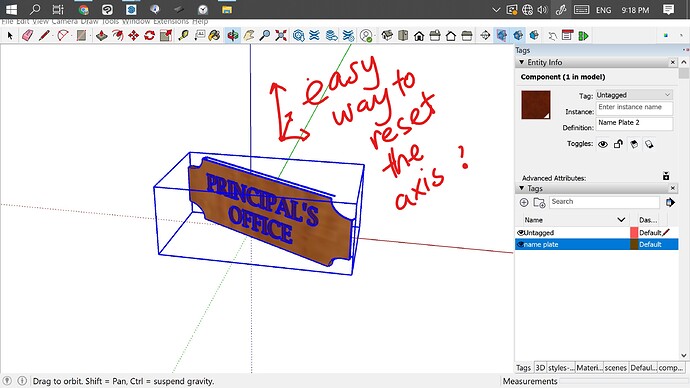
Task: Toggle visibility of the Untagged tag
Action: click(521, 233)
